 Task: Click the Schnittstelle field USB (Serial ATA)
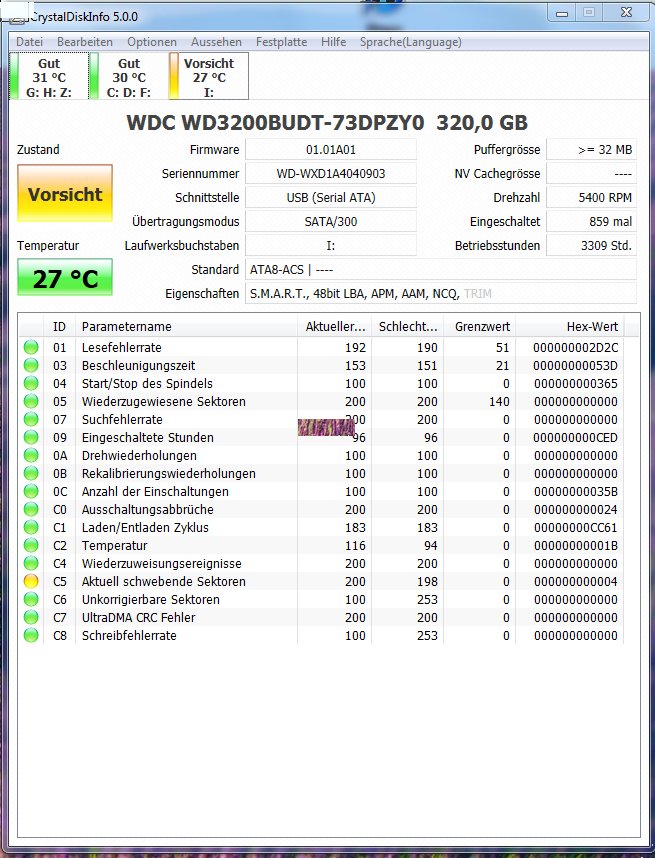[331, 198]
